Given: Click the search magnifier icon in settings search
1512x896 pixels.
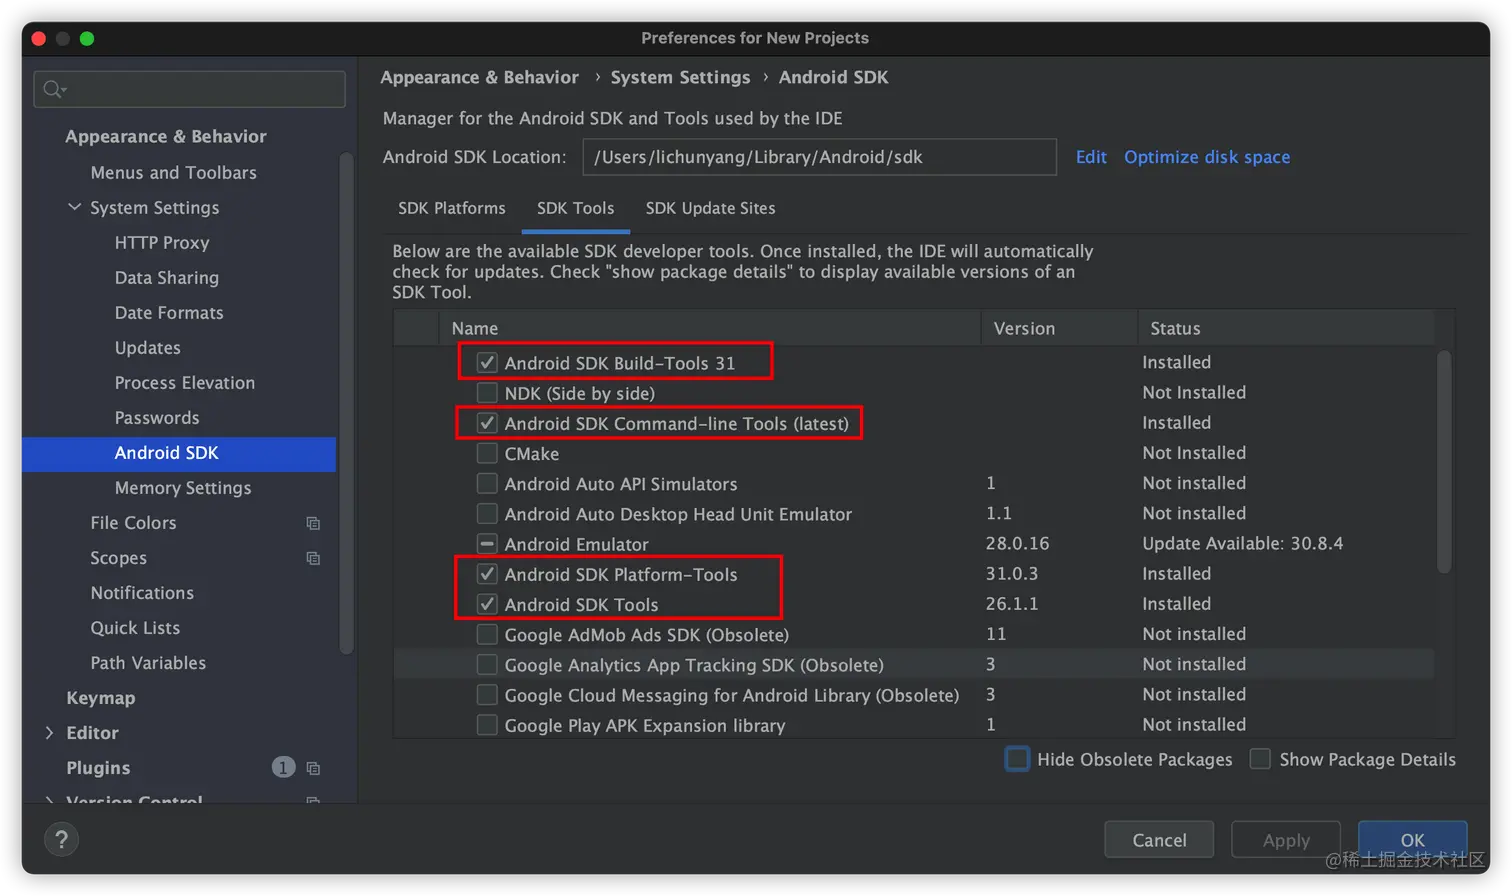Looking at the screenshot, I should pos(54,89).
